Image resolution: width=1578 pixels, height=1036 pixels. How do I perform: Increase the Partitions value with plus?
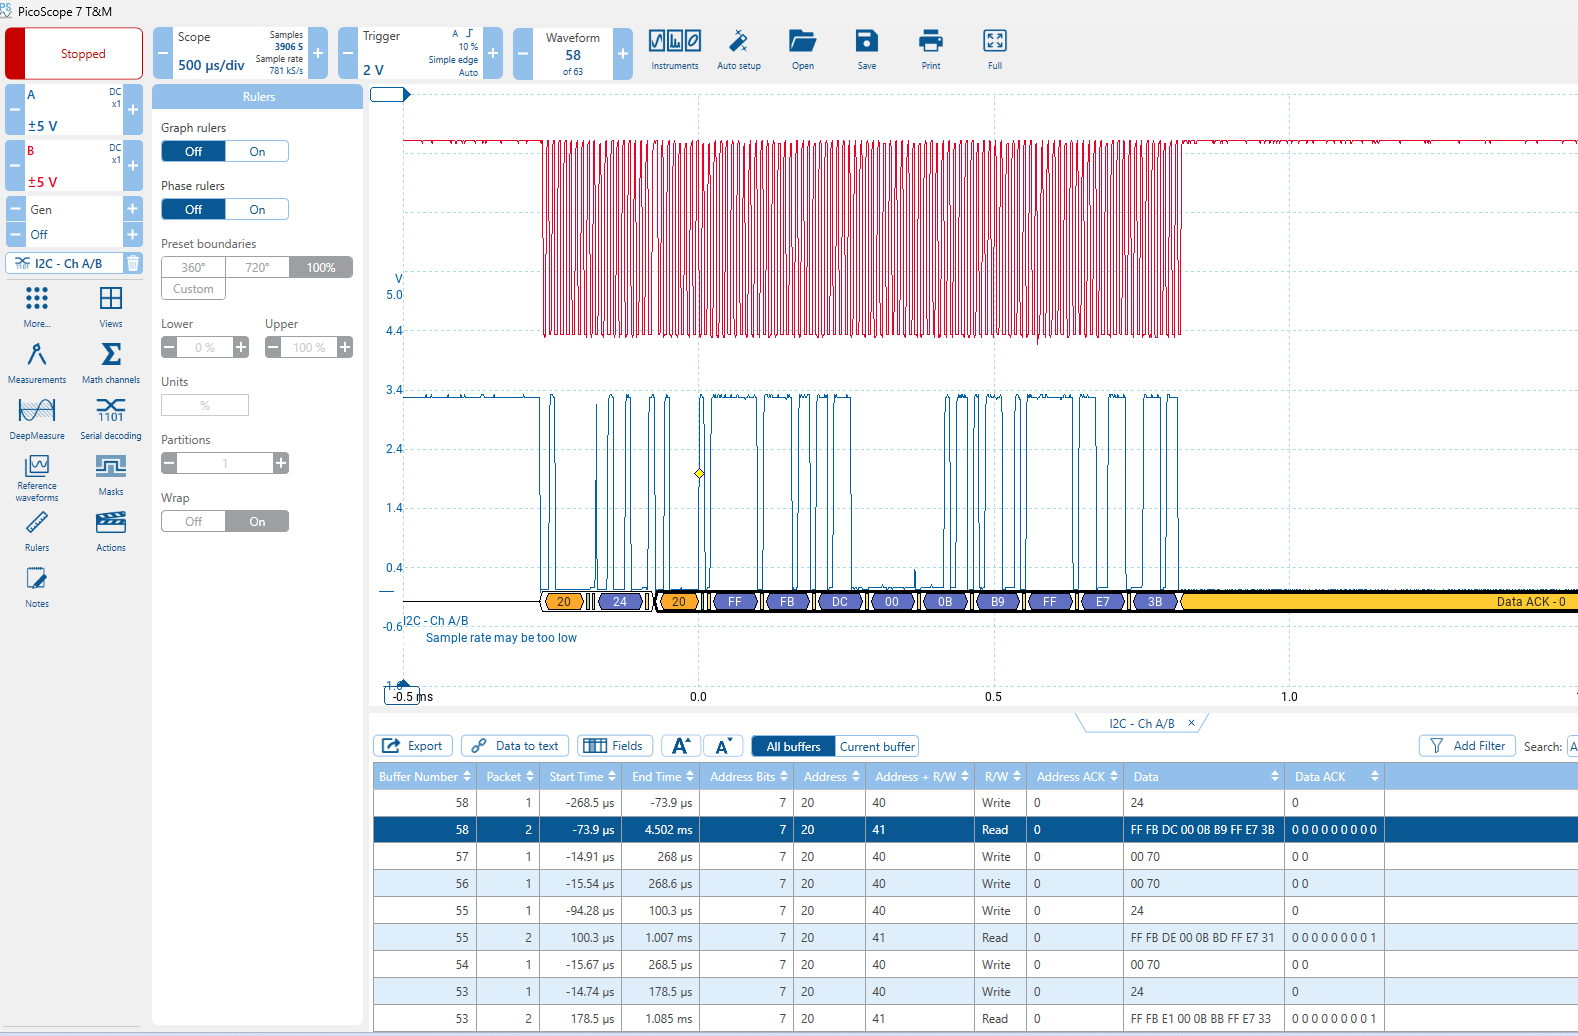tap(281, 463)
